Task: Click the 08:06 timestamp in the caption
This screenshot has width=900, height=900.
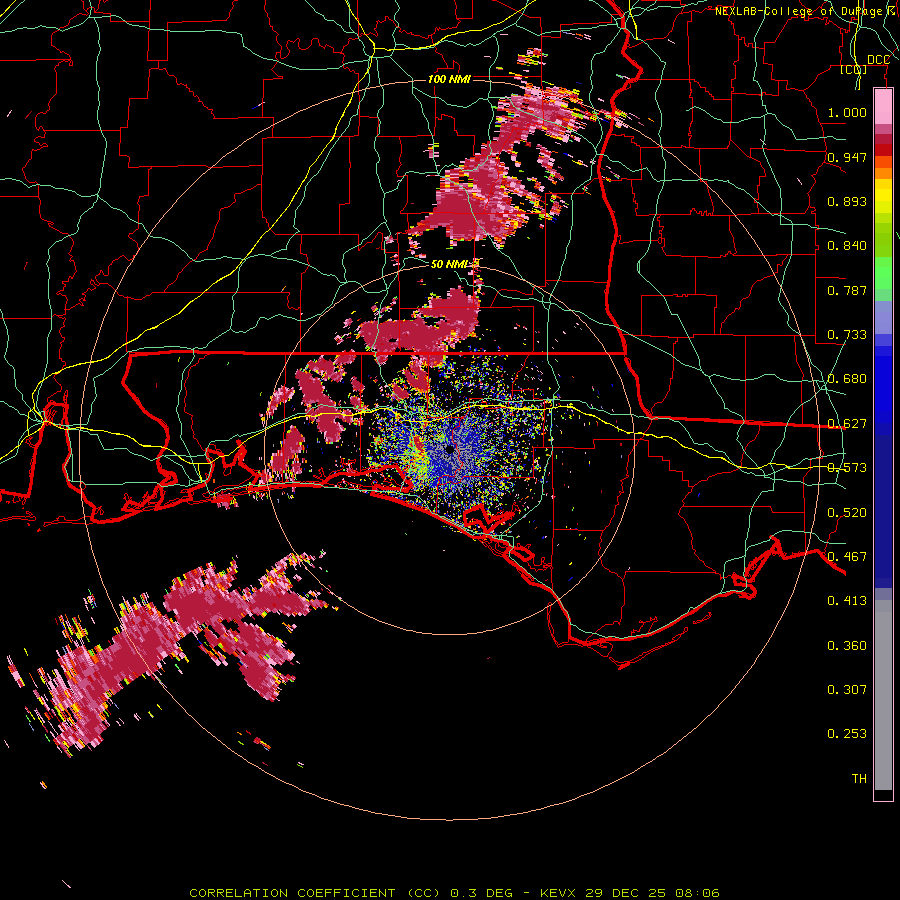Action: click(x=697, y=893)
